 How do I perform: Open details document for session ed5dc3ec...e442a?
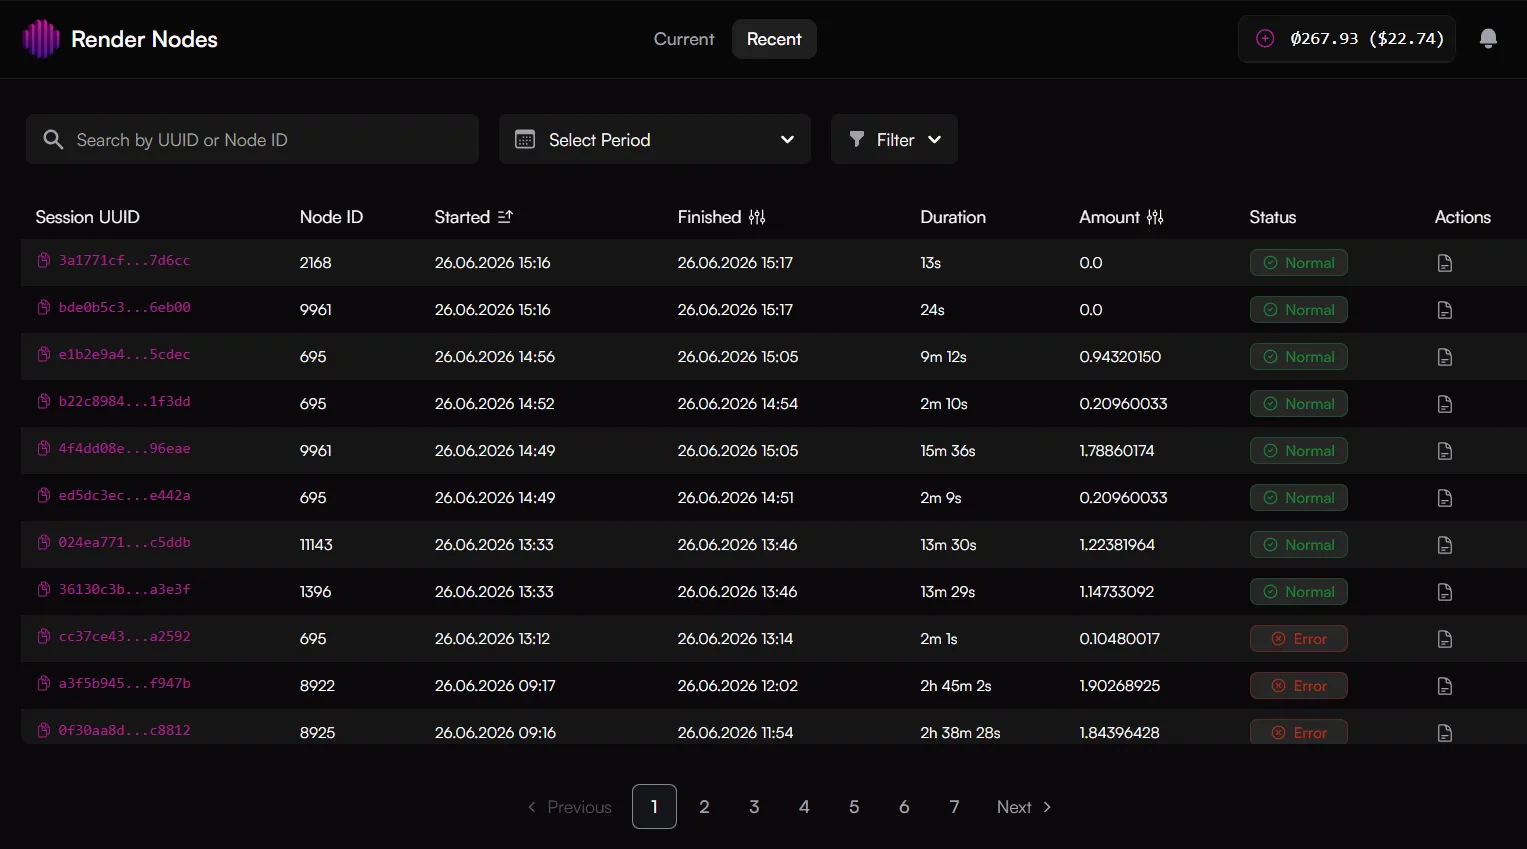point(1445,498)
